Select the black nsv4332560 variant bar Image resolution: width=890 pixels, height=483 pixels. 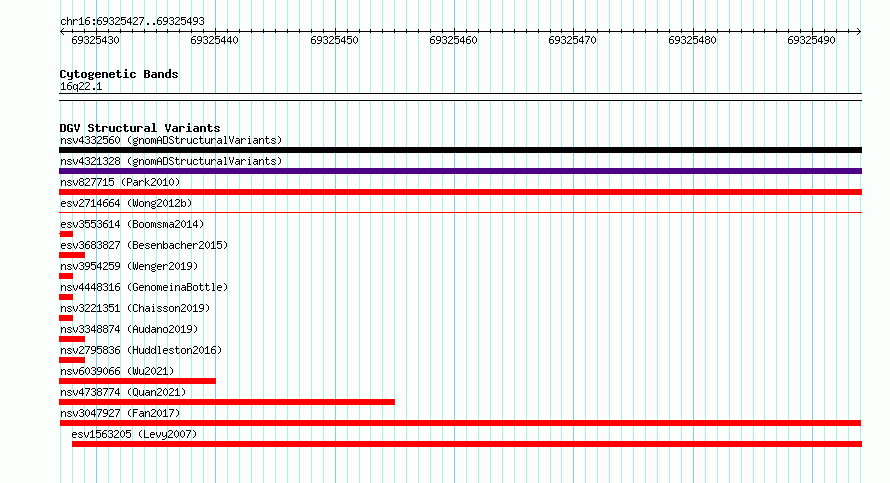pyautogui.click(x=460, y=150)
